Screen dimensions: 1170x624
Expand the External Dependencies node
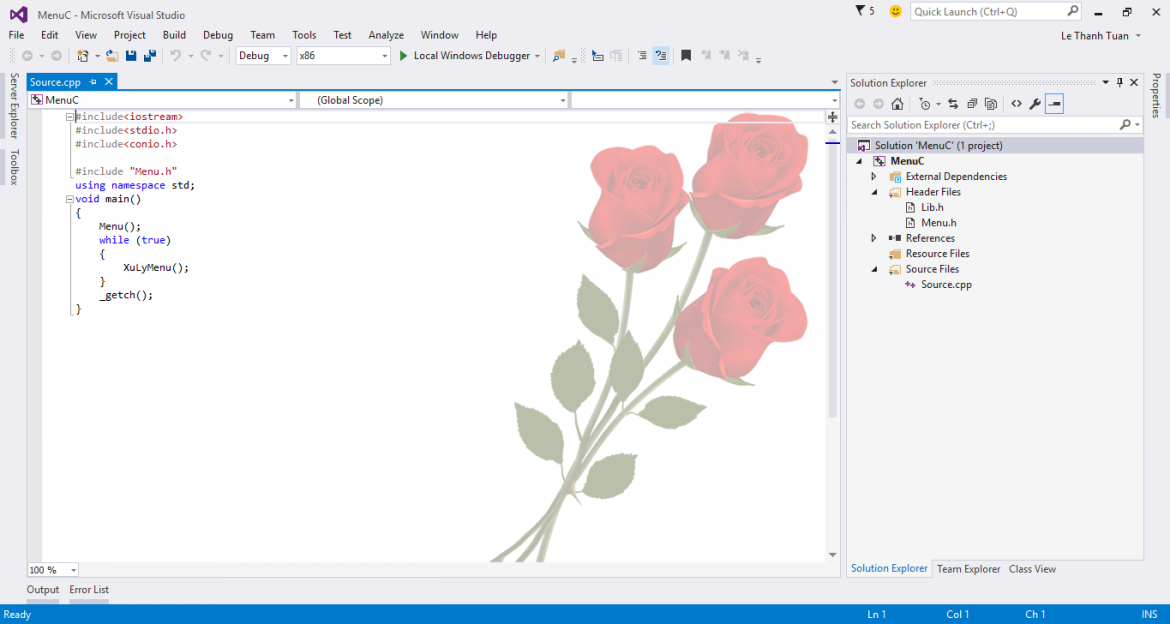tap(874, 177)
